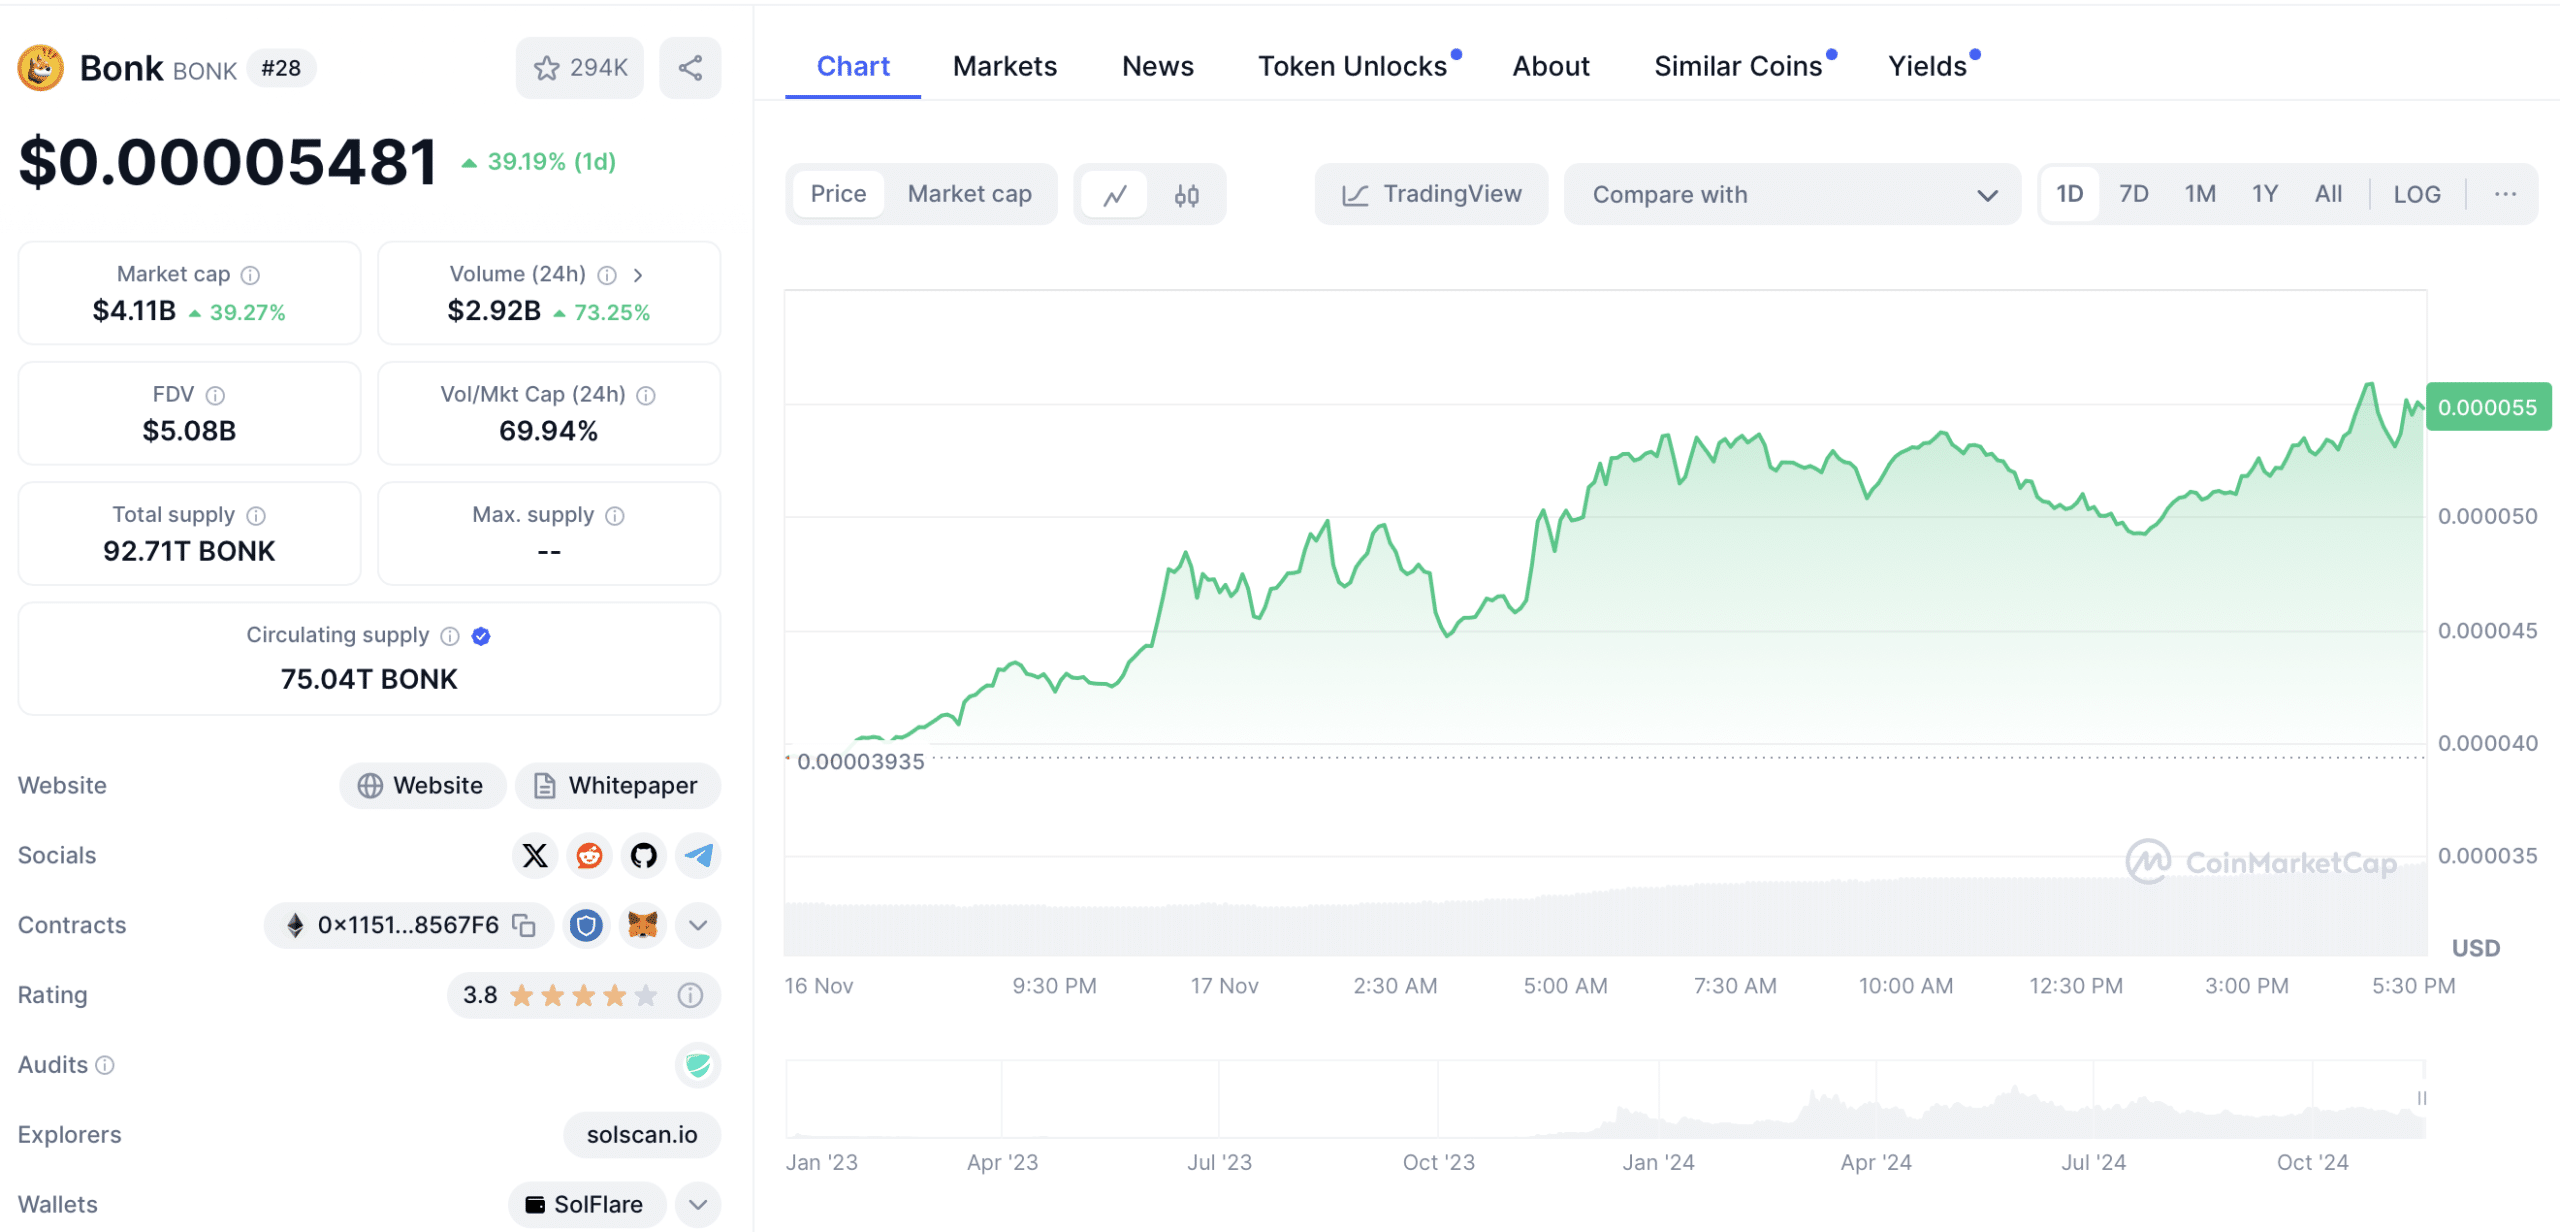This screenshot has height=1232, width=2560.
Task: Select the Market cap chart toggle
Action: (x=969, y=195)
